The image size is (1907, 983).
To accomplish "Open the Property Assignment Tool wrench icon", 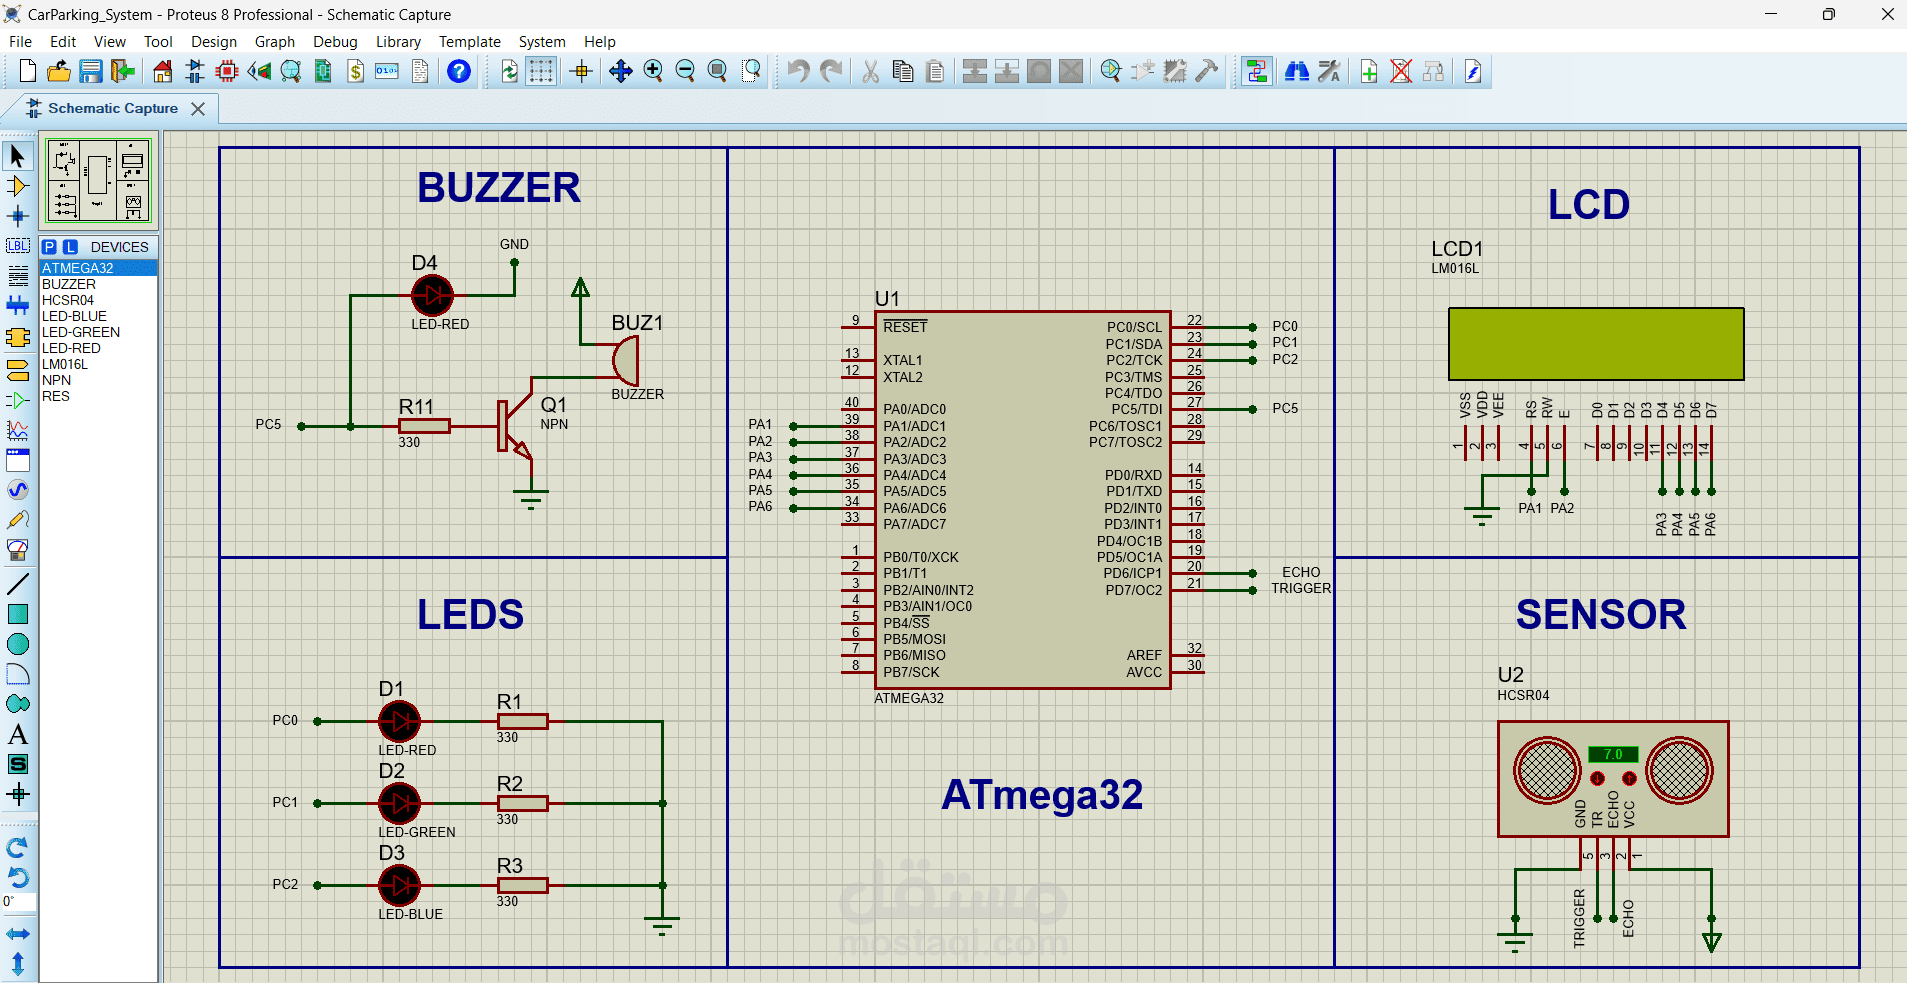I will (x=1329, y=71).
